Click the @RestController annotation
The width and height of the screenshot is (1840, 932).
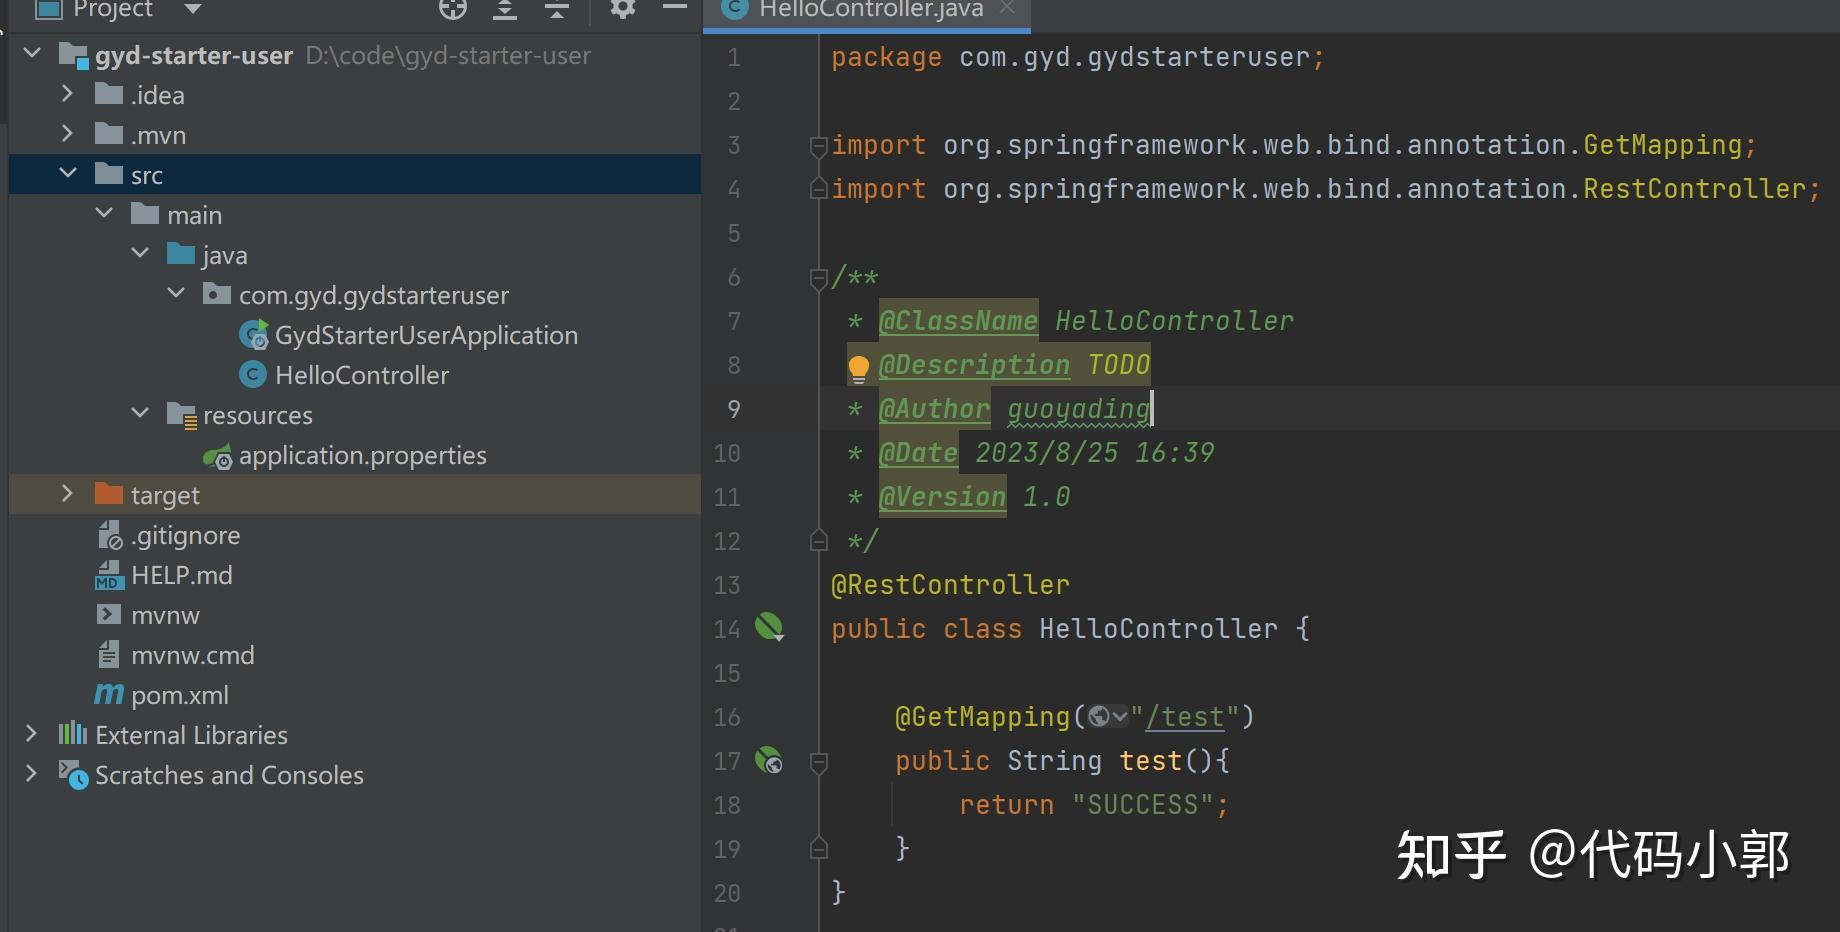pos(950,585)
